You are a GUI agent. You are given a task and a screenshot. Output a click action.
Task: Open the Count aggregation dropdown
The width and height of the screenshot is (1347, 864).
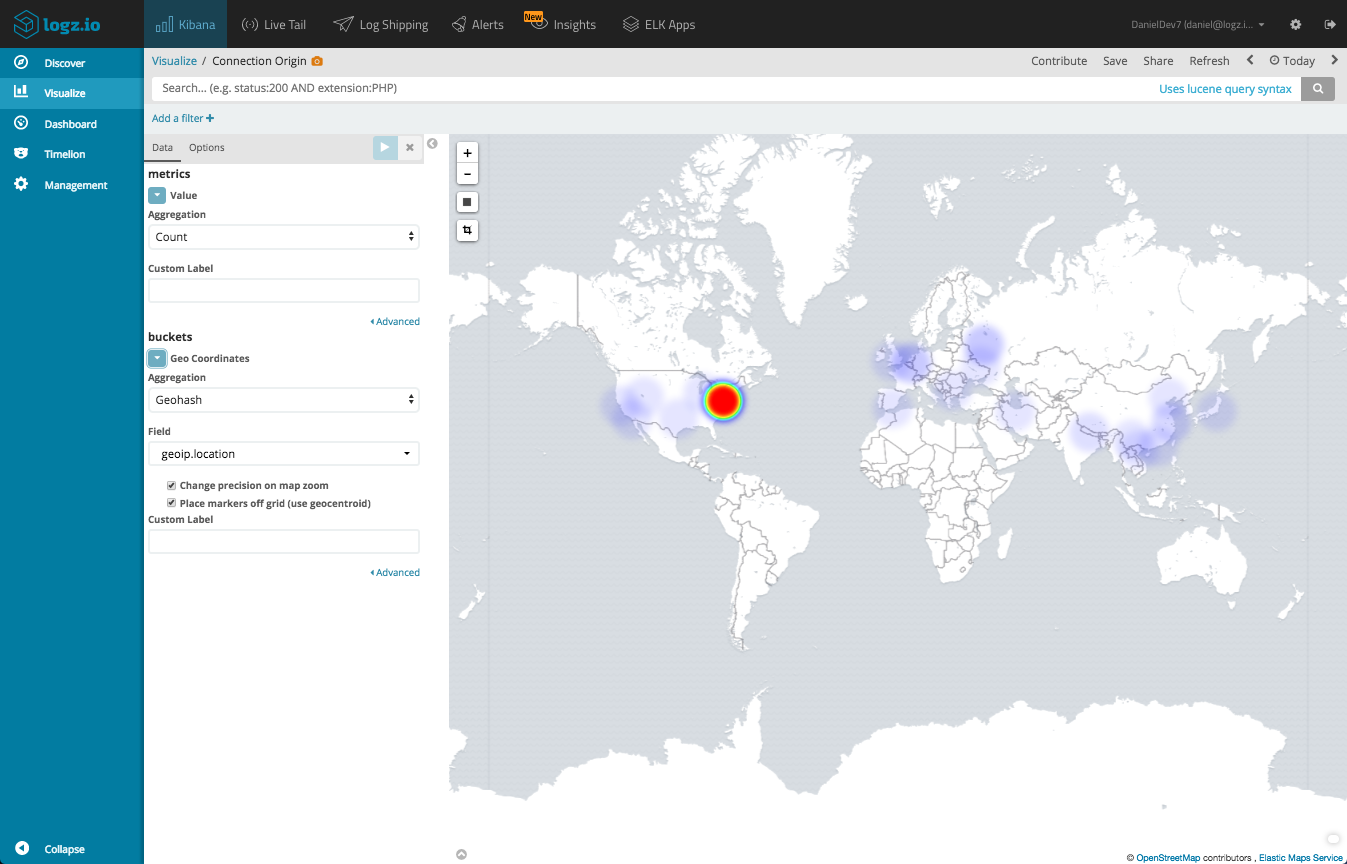(284, 237)
